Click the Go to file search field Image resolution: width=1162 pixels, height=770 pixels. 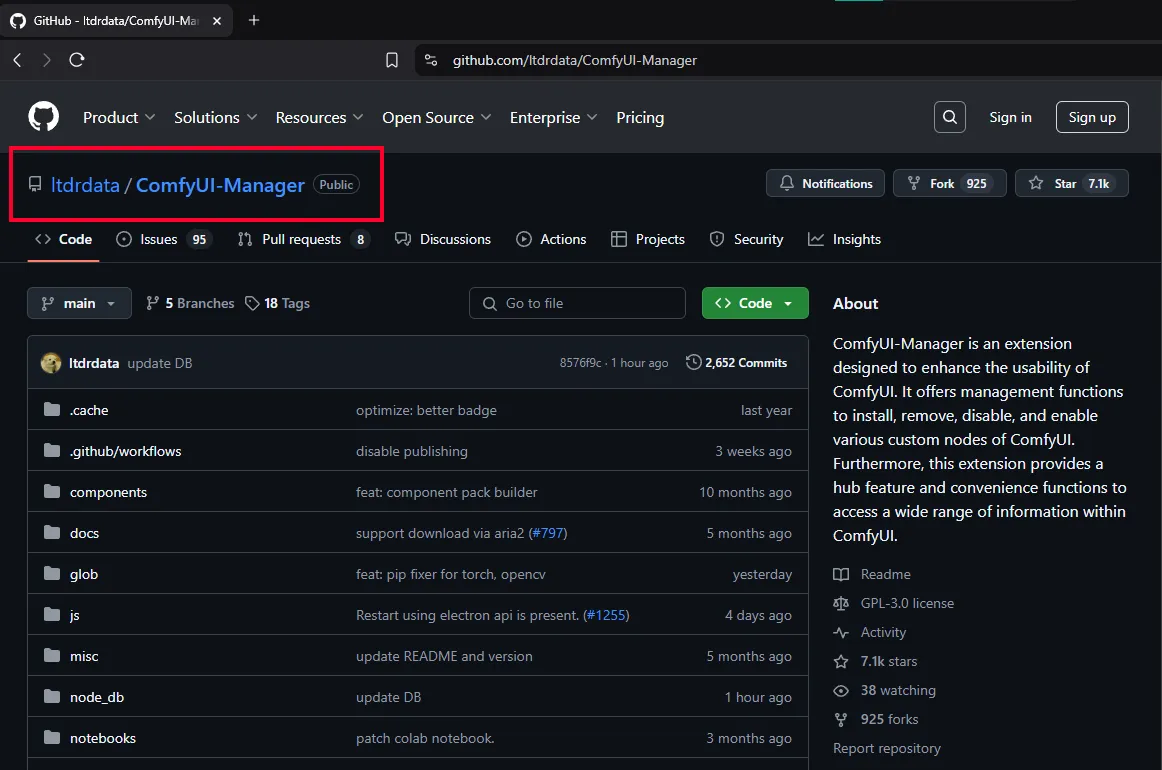(x=577, y=302)
